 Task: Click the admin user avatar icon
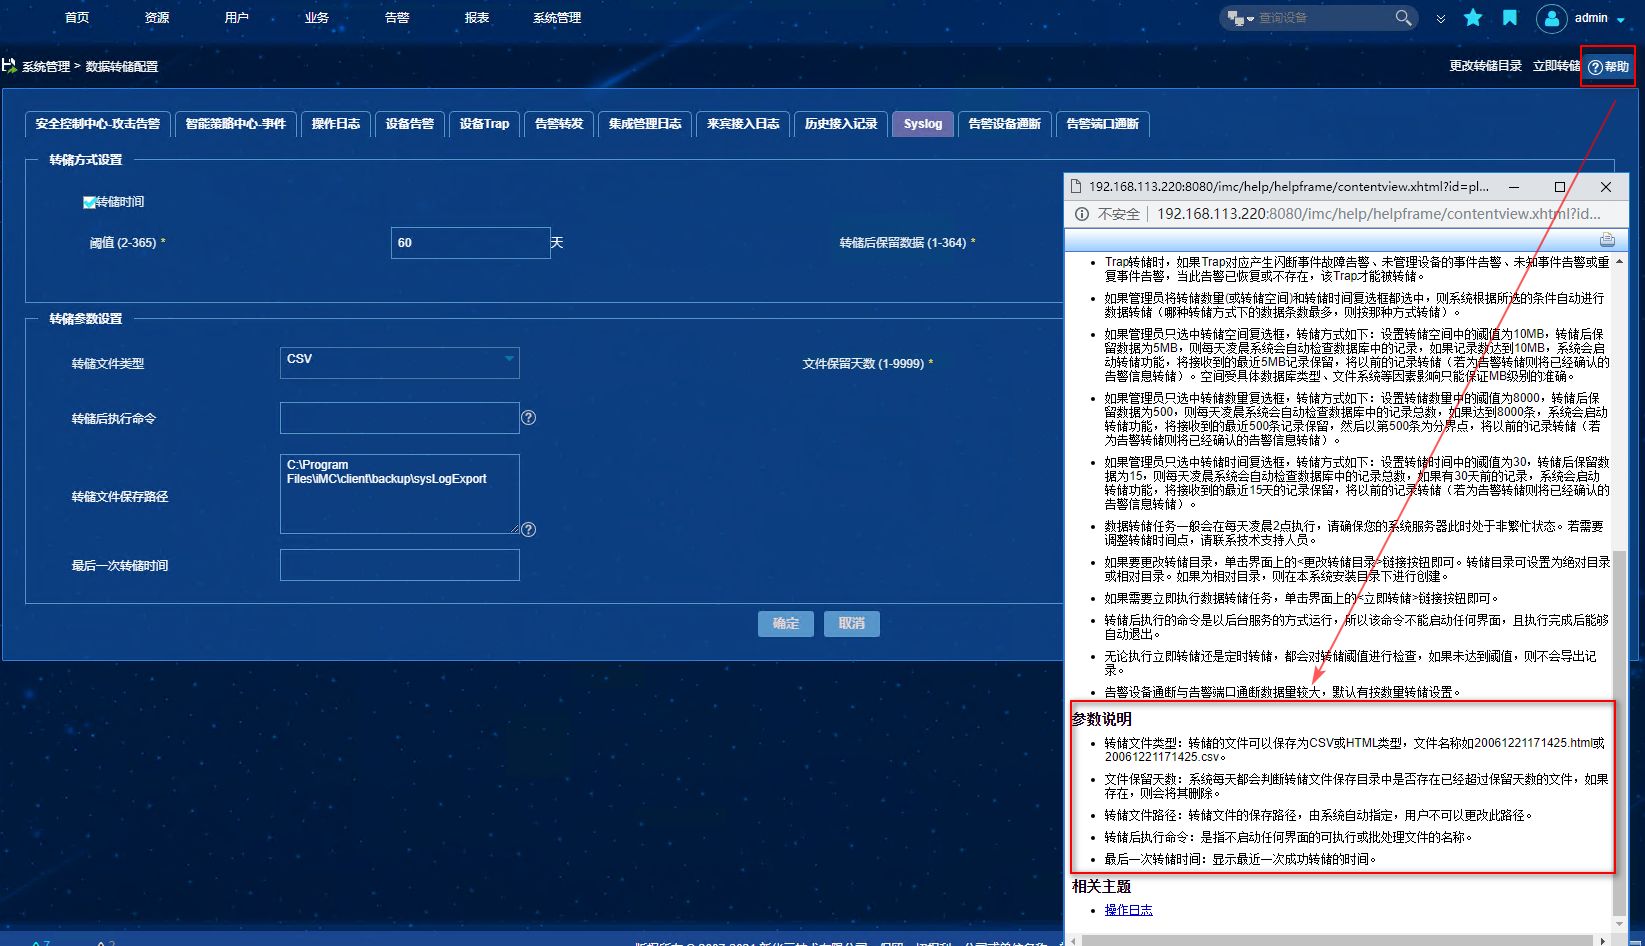[1551, 18]
